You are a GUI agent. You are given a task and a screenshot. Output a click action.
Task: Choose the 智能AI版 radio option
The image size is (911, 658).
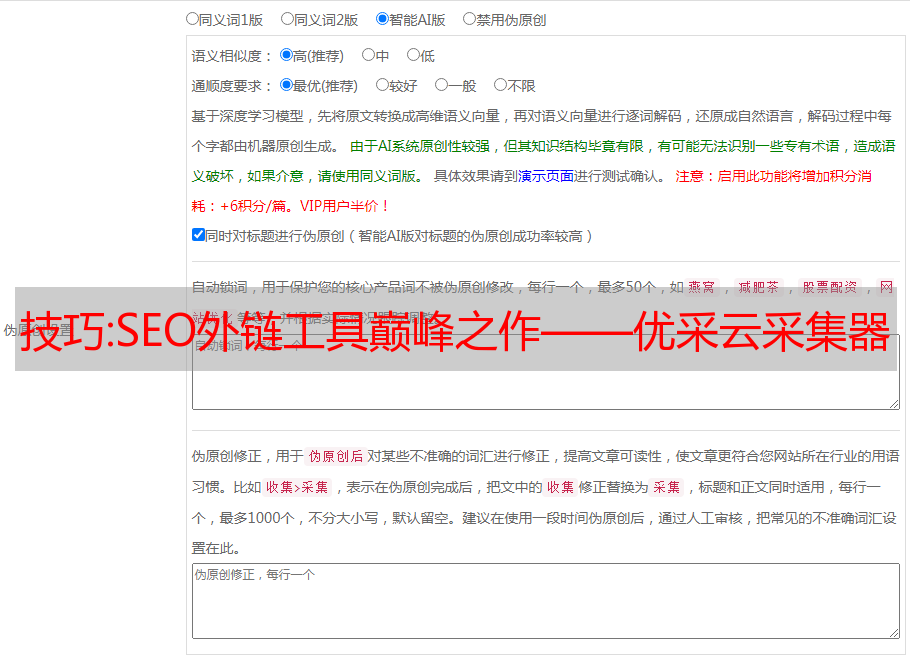382,19
